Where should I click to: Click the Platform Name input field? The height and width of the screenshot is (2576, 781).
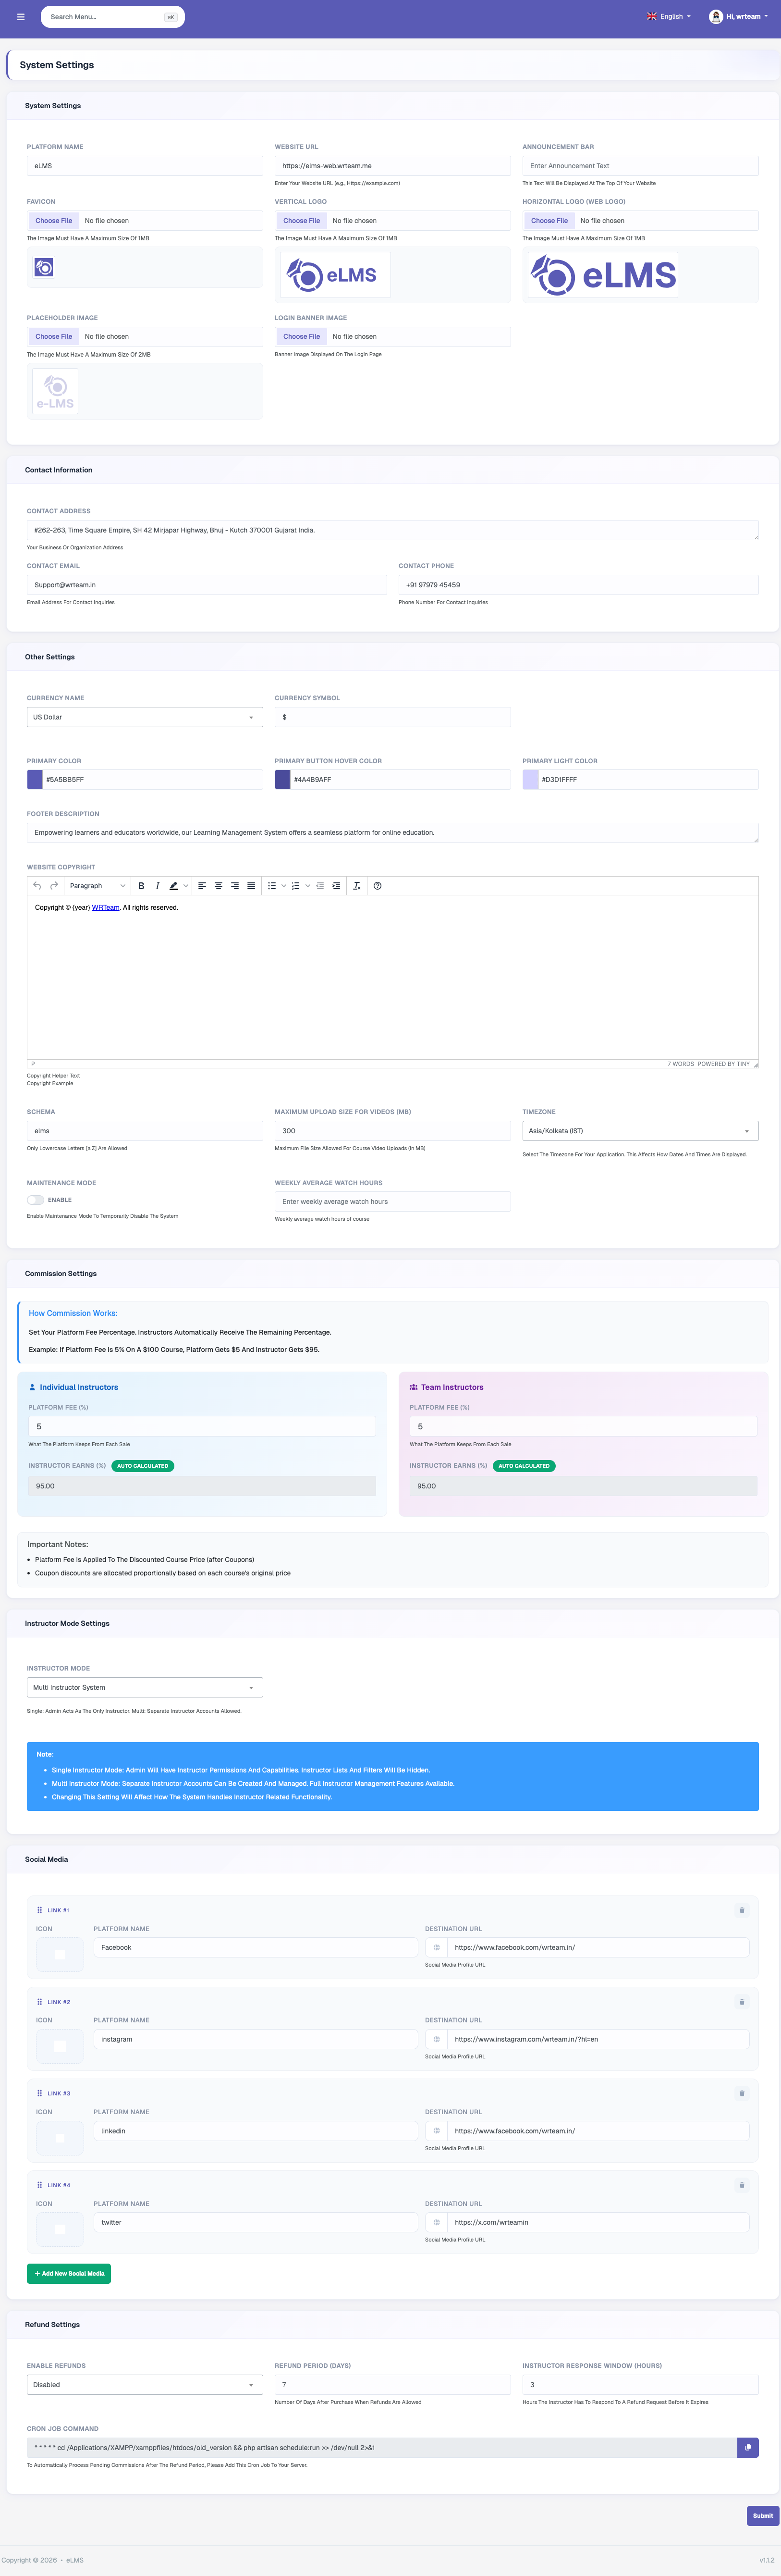click(x=145, y=166)
